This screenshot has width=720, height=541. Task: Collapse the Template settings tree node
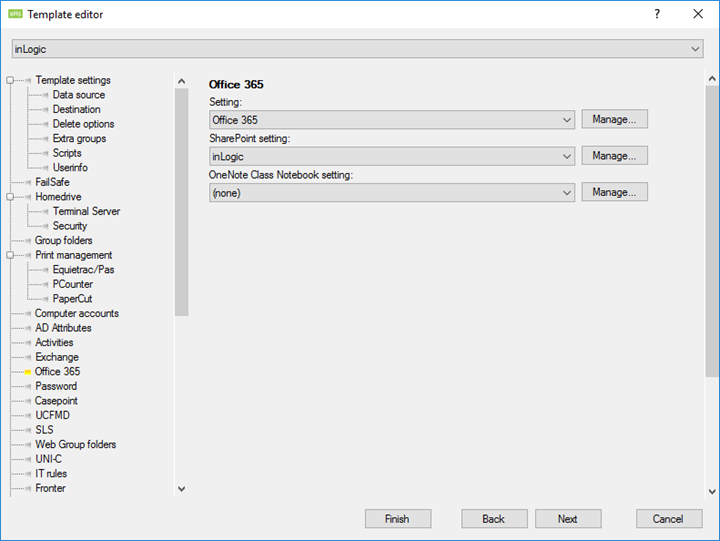pyautogui.click(x=9, y=81)
